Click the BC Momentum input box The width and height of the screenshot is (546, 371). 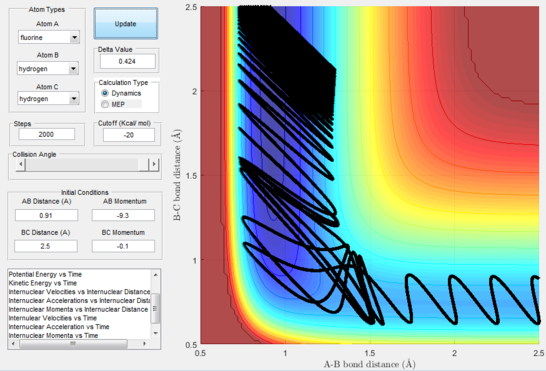click(x=123, y=246)
